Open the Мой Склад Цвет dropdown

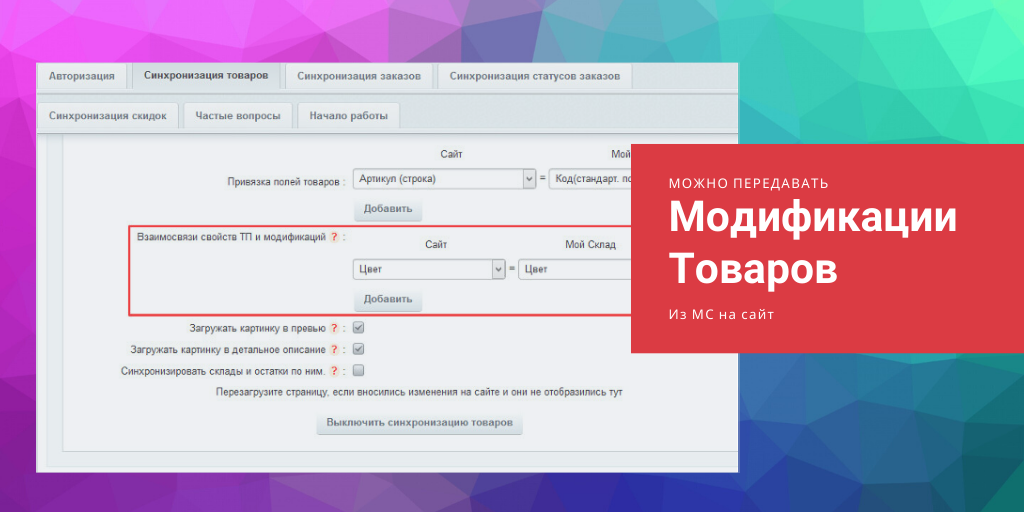click(574, 269)
